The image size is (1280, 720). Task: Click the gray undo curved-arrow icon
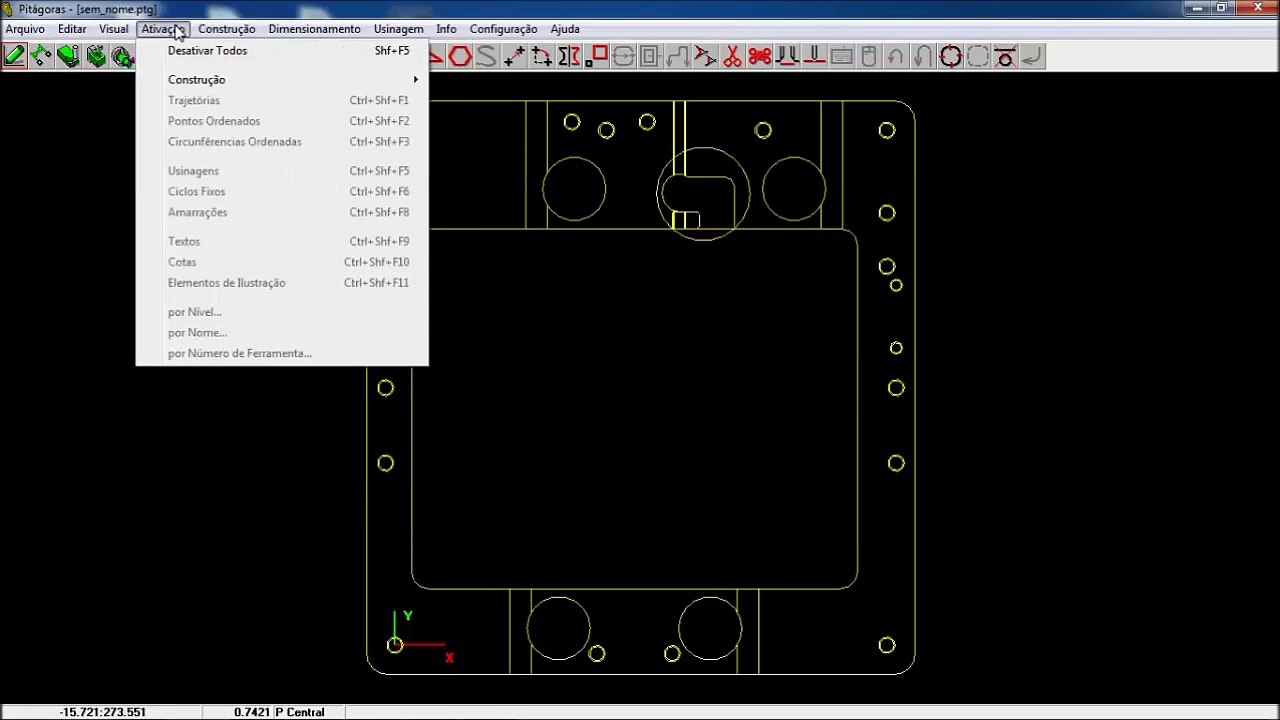[x=896, y=56]
